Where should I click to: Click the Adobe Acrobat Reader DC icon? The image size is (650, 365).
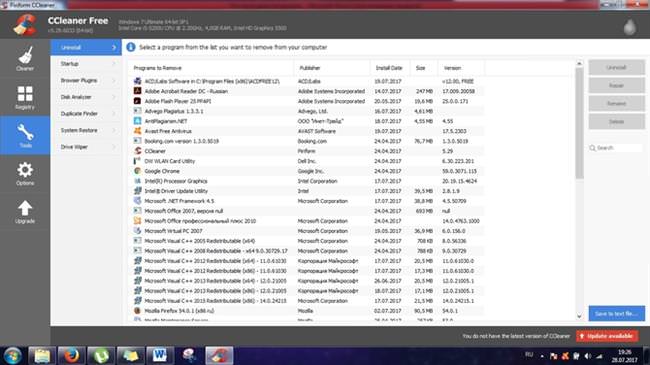137,91
